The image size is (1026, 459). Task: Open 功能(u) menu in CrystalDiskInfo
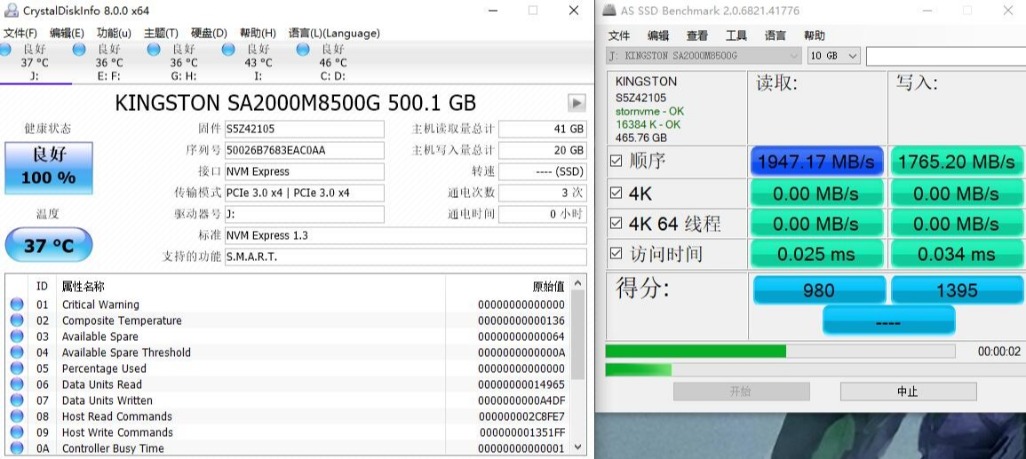click(x=114, y=33)
